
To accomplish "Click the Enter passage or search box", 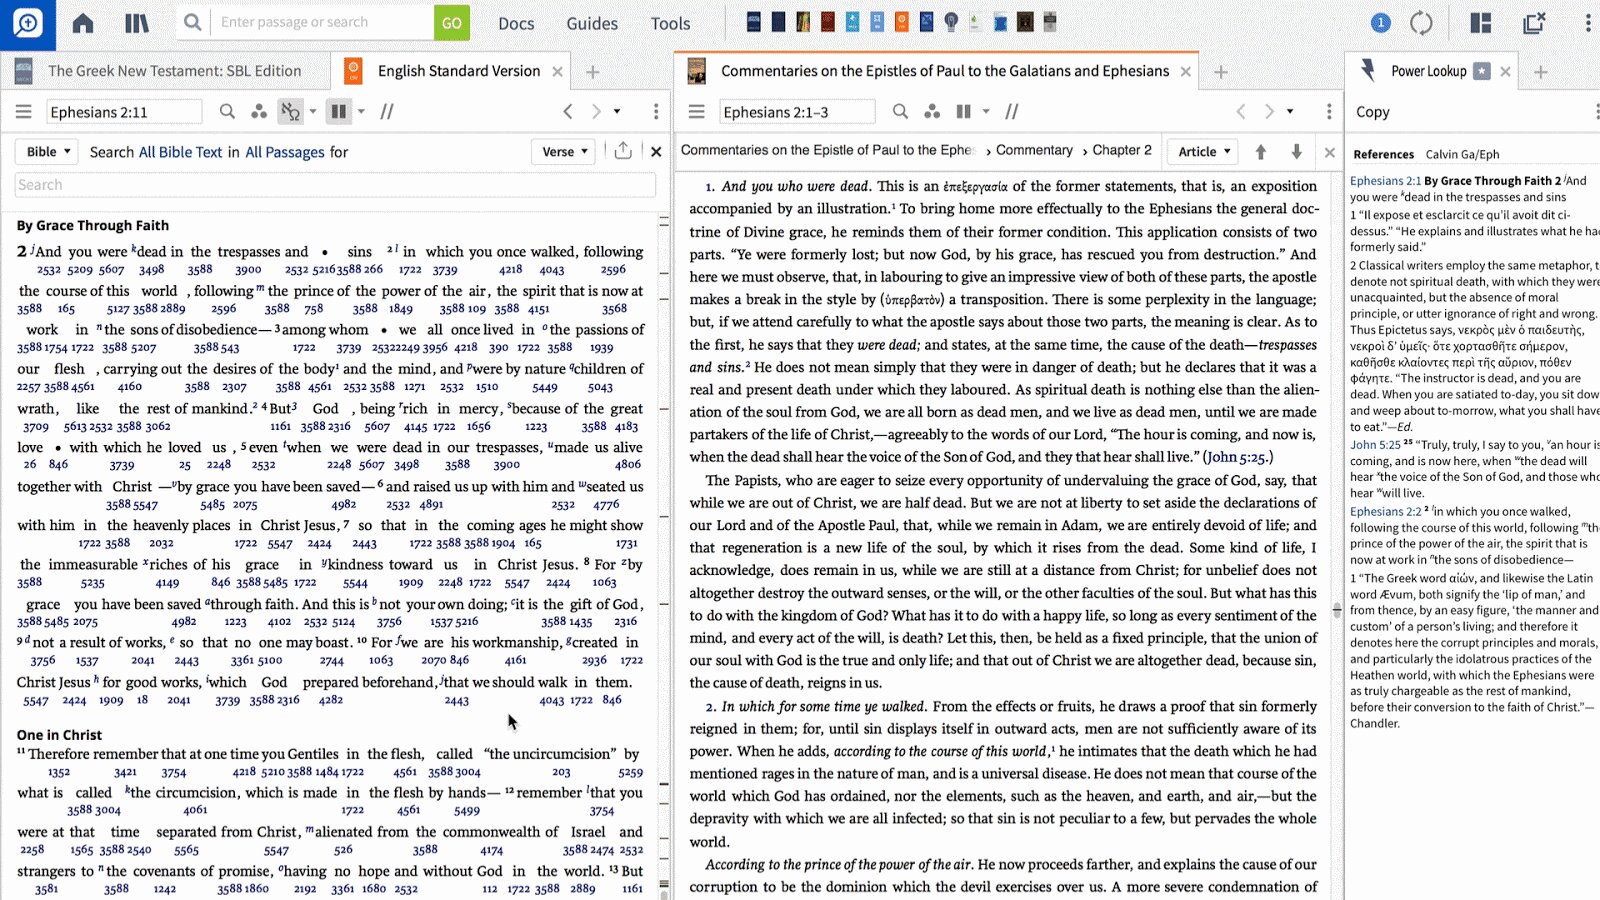I will [322, 22].
